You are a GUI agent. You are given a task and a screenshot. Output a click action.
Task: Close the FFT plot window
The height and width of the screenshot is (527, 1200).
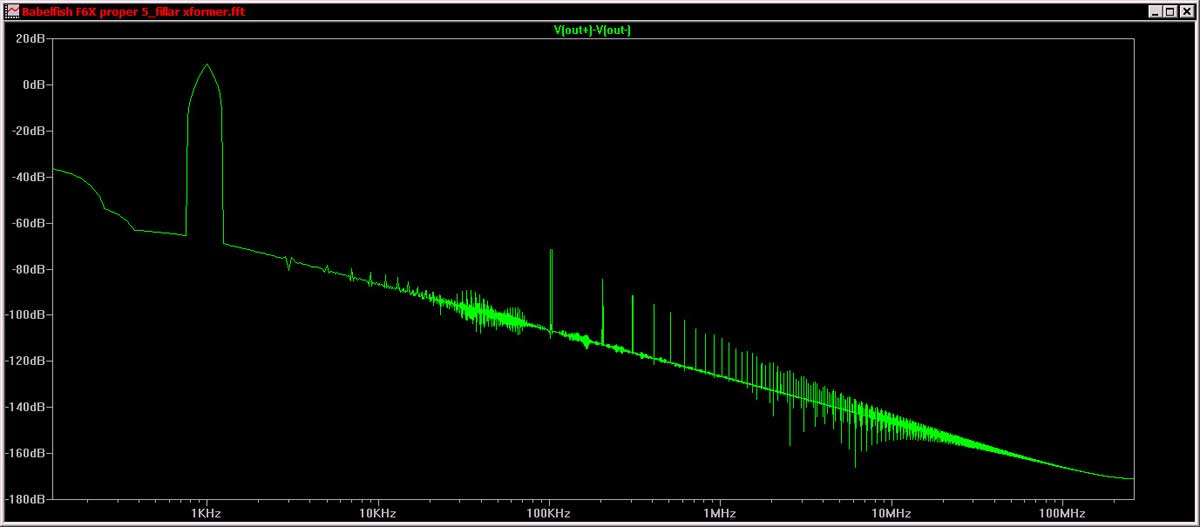(x=1186, y=11)
